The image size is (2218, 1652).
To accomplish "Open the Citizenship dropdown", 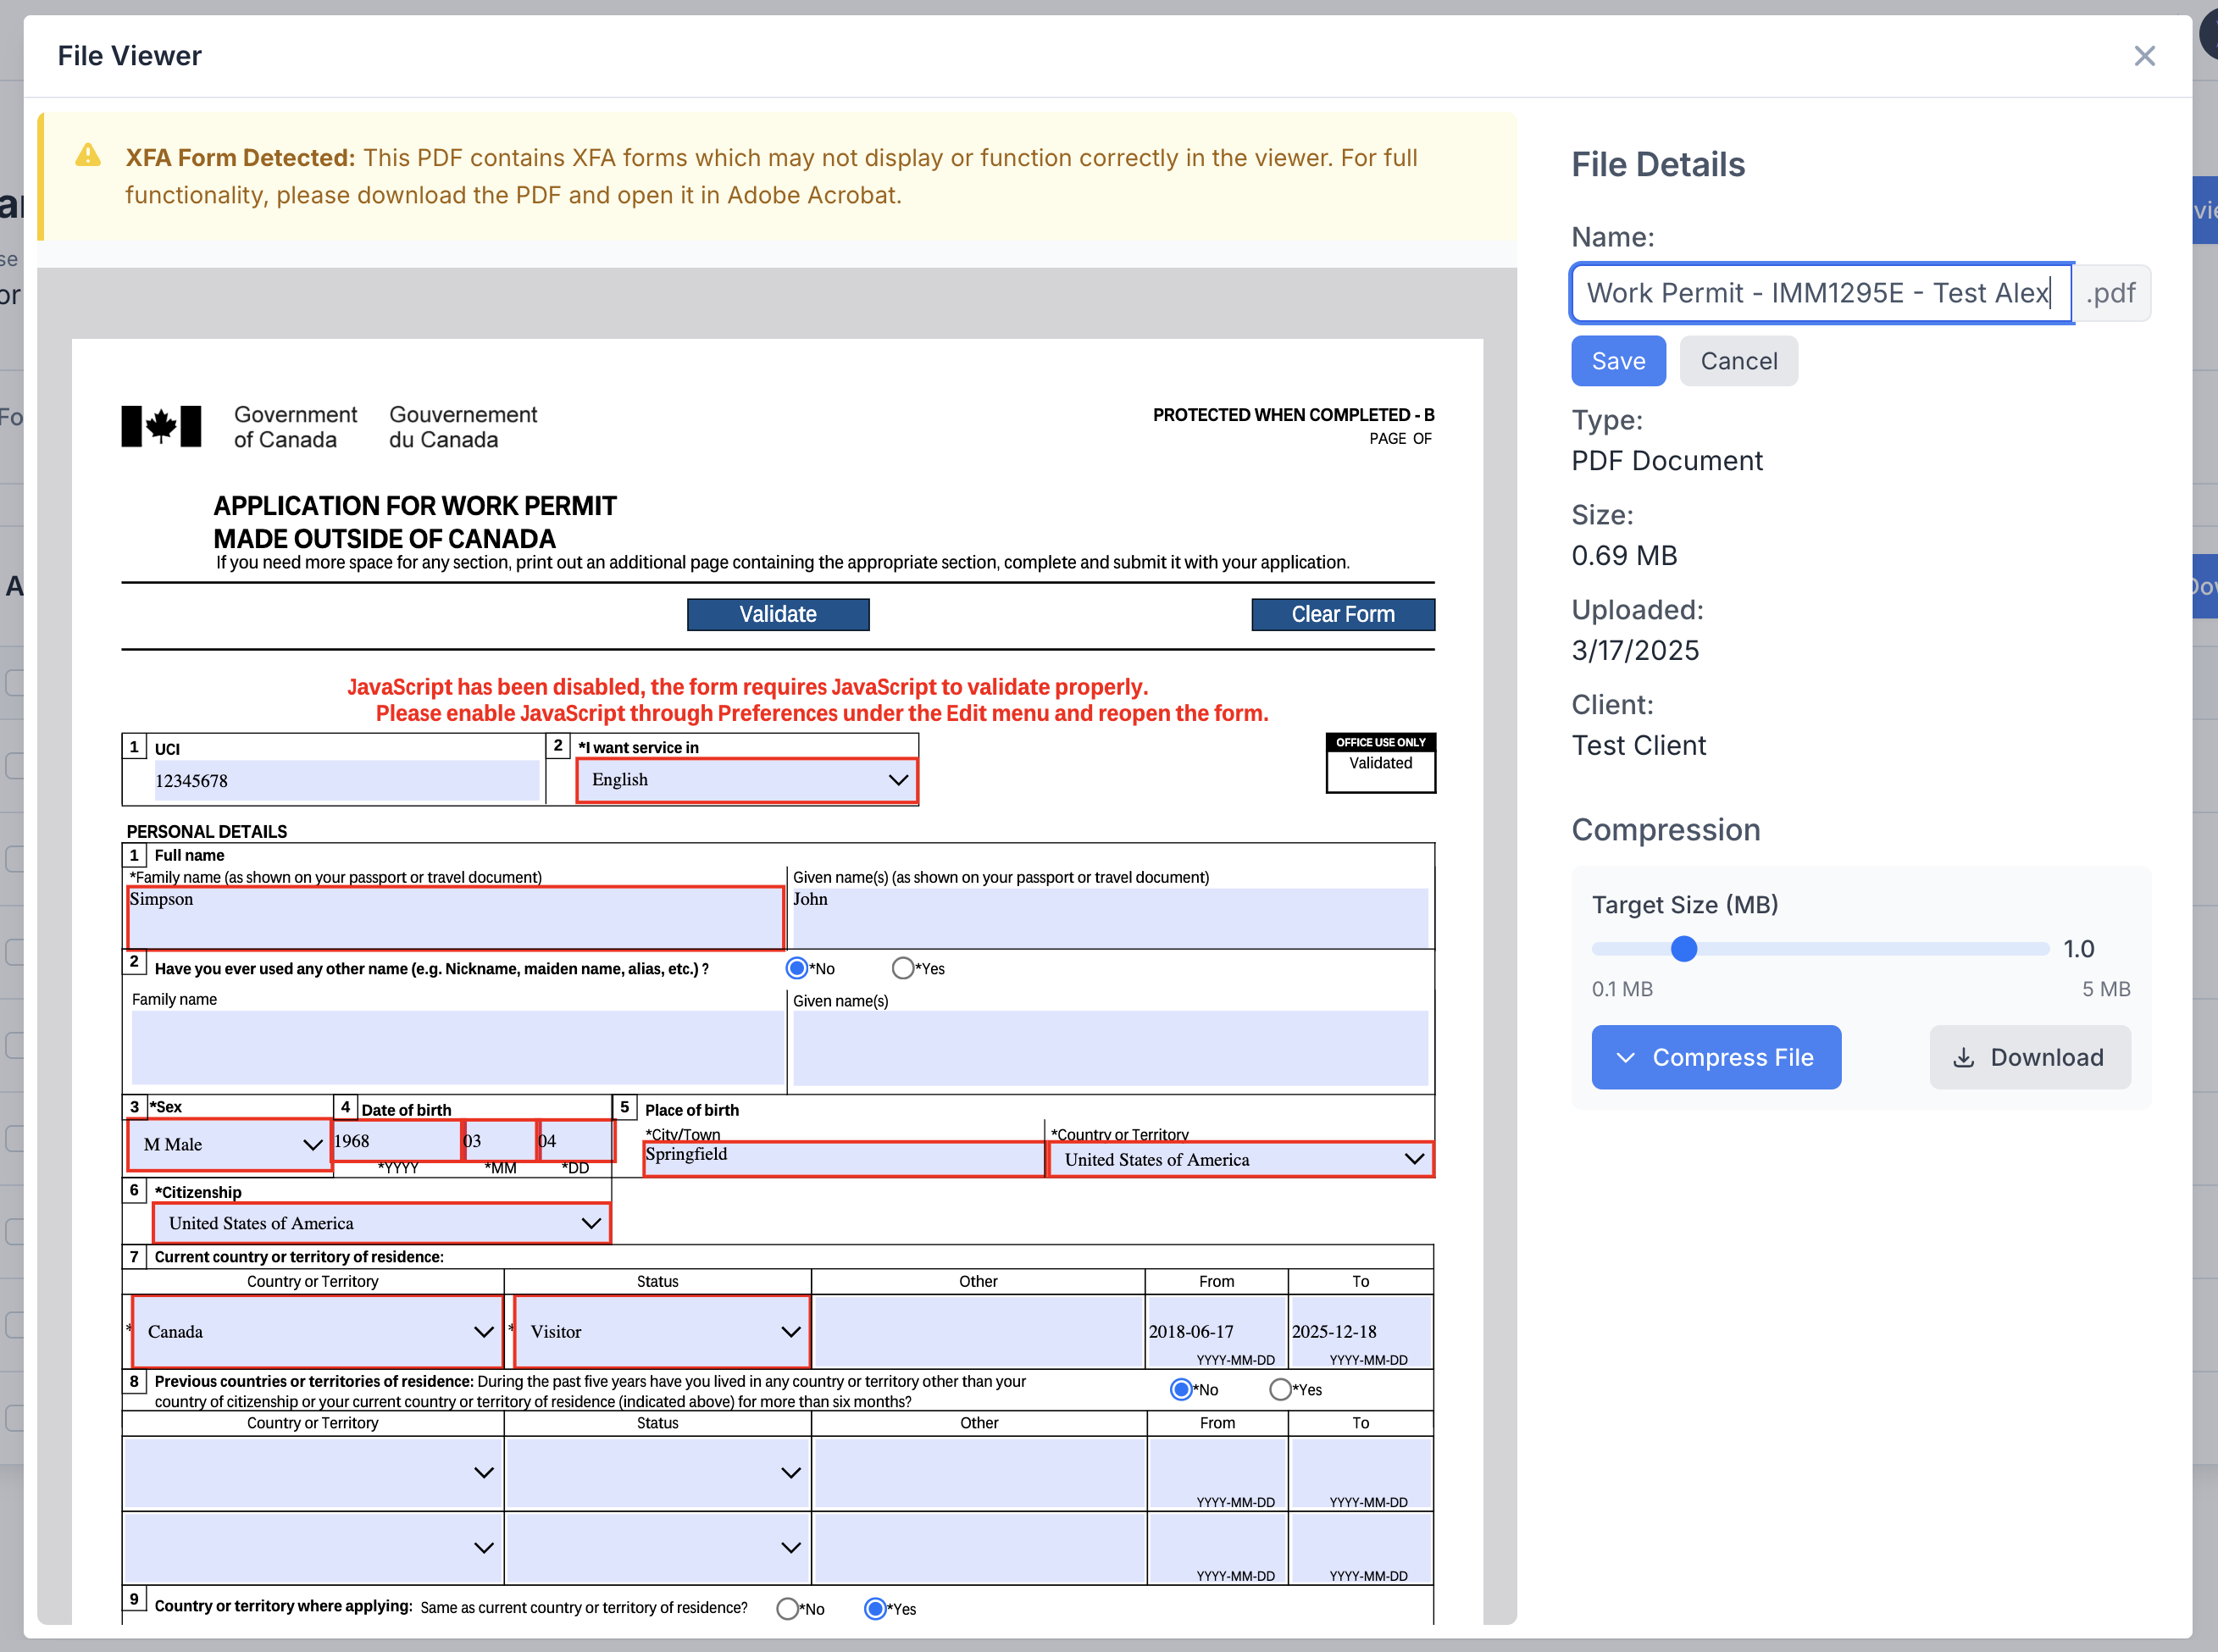I will (381, 1223).
